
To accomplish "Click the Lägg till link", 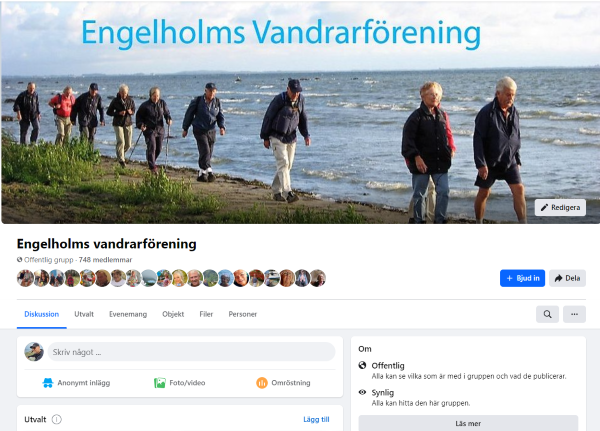I will [x=316, y=420].
